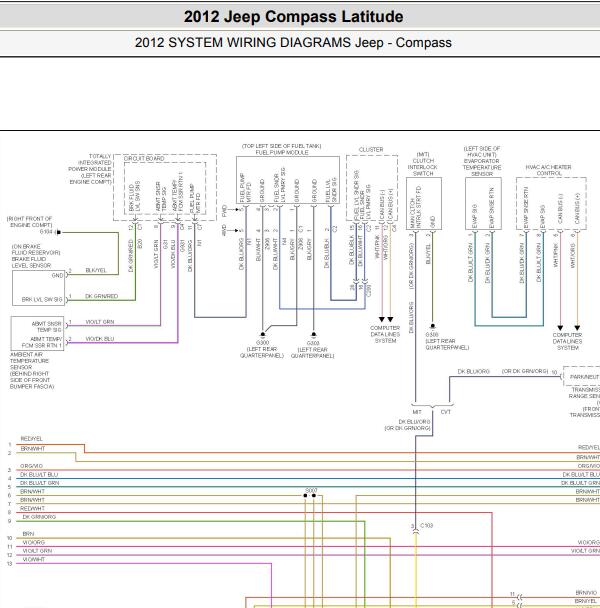Select the left "RED/YEL" wire label at line 1
600x608 pixels.
pyautogui.click(x=31, y=439)
